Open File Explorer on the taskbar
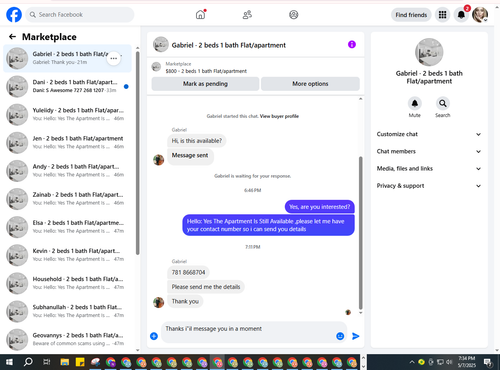 [65, 362]
